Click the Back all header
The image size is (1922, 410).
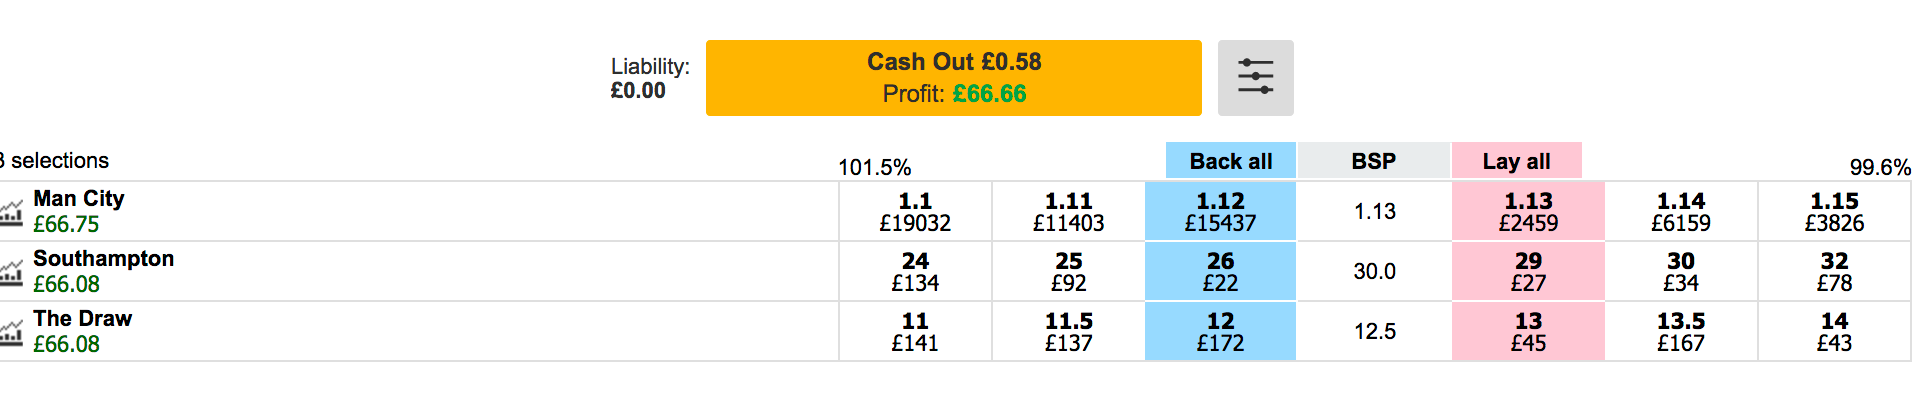tap(1231, 161)
